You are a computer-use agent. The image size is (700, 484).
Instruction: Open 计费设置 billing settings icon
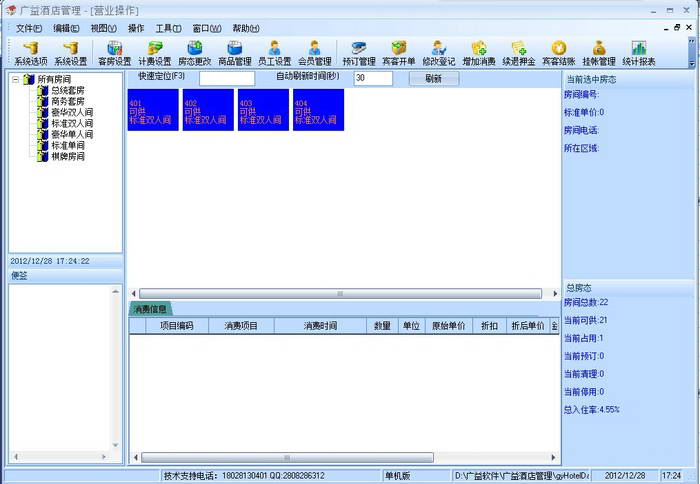tap(155, 54)
